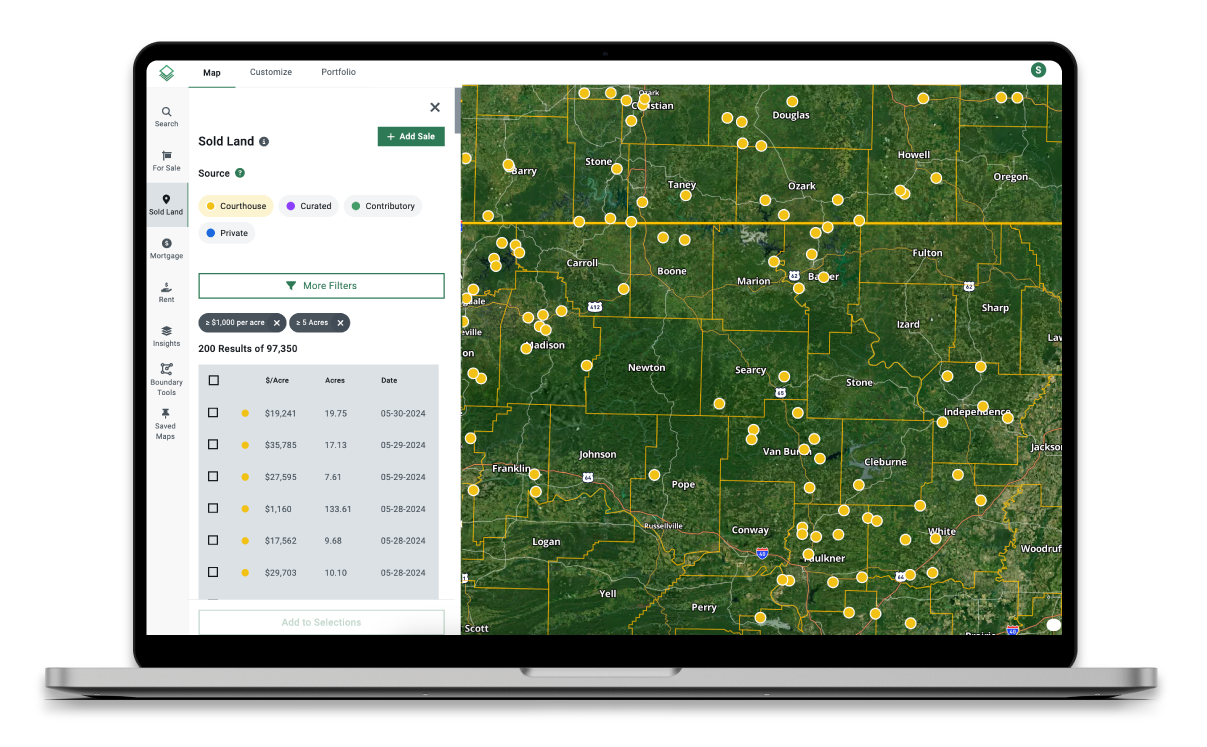Check the box for the $35,785 sale
This screenshot has width=1207, height=747.
213,445
